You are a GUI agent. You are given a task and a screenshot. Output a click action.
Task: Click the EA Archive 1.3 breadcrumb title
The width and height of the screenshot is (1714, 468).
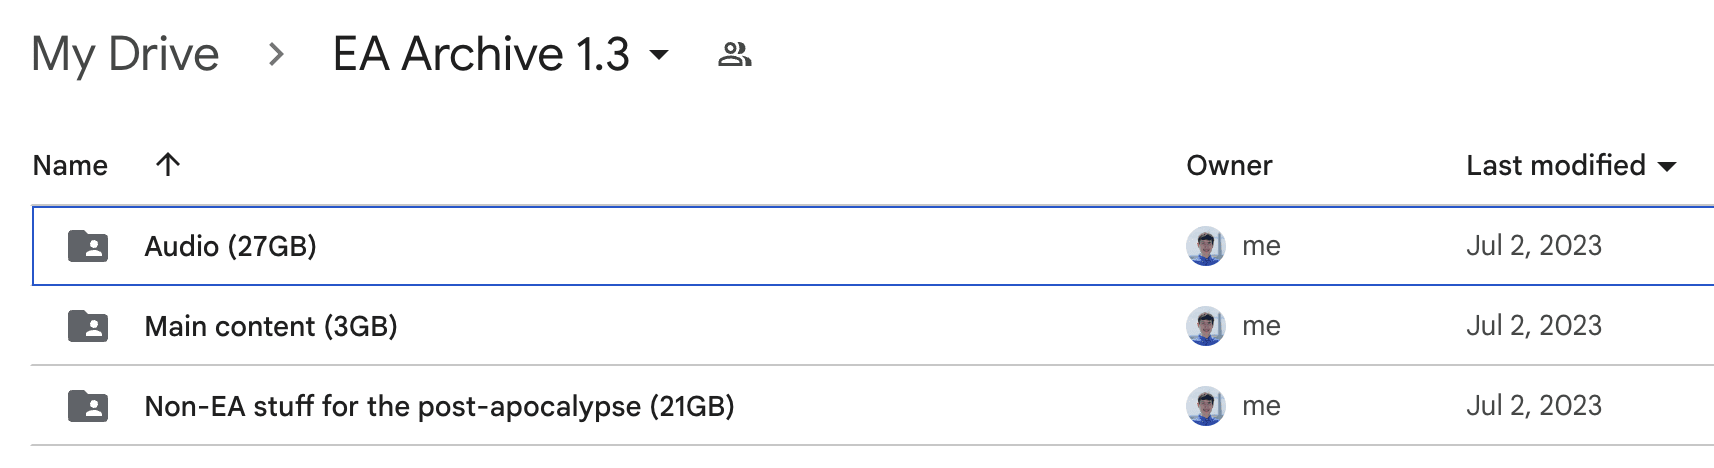coord(481,54)
